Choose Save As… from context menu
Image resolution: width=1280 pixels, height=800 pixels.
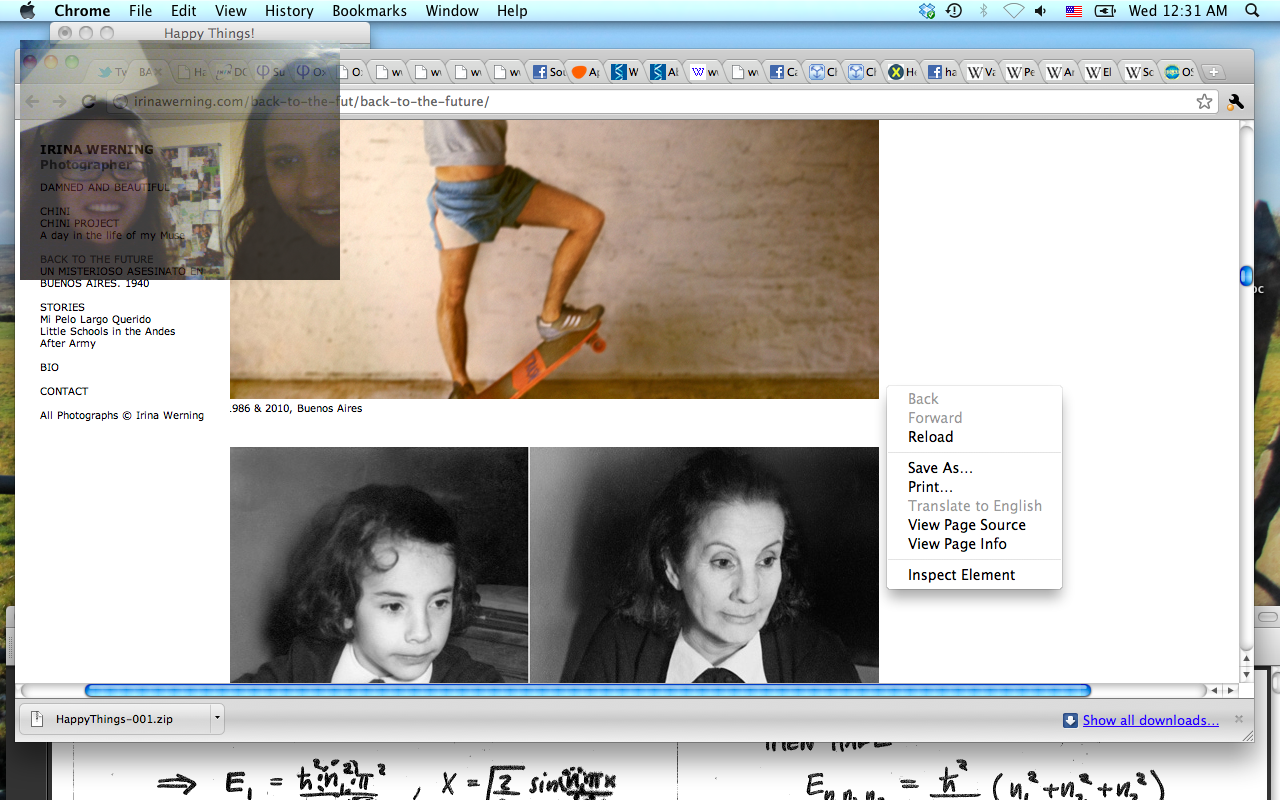click(940, 468)
